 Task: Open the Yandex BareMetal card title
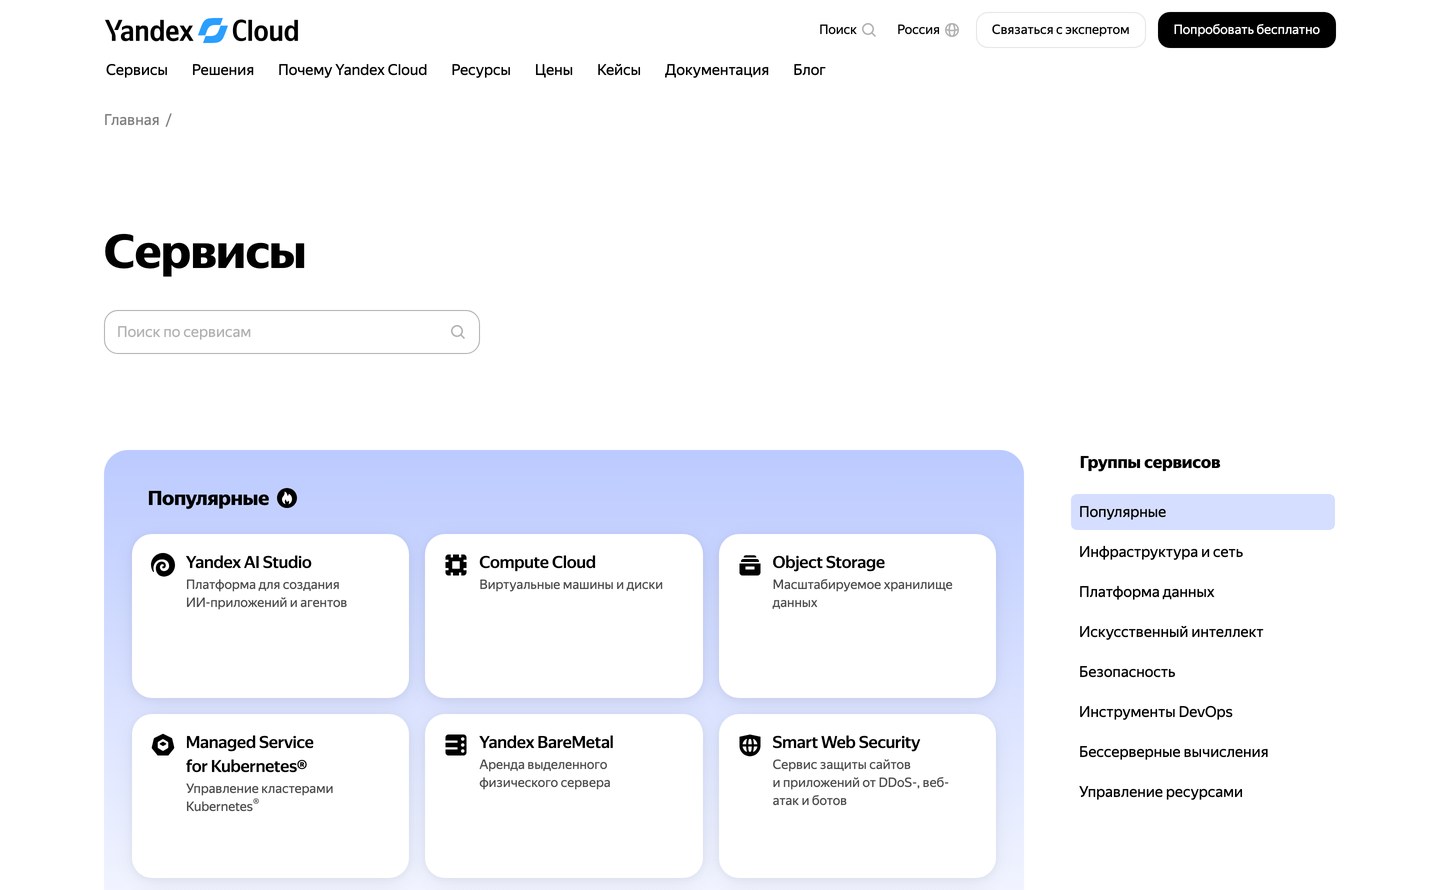pos(546,742)
